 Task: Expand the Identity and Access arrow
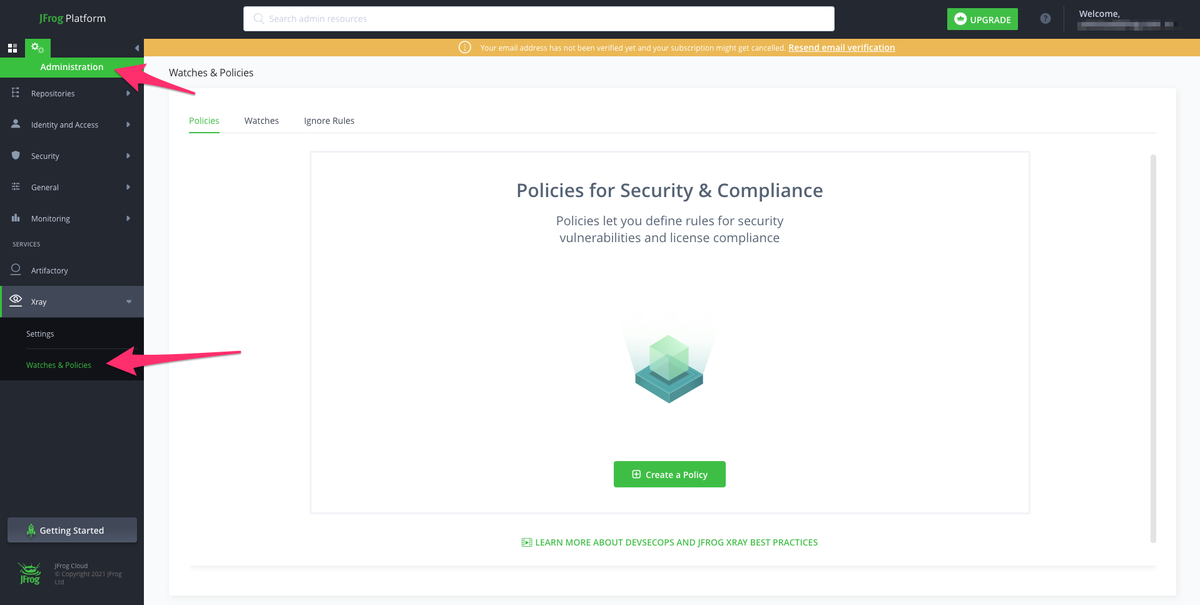[128, 125]
